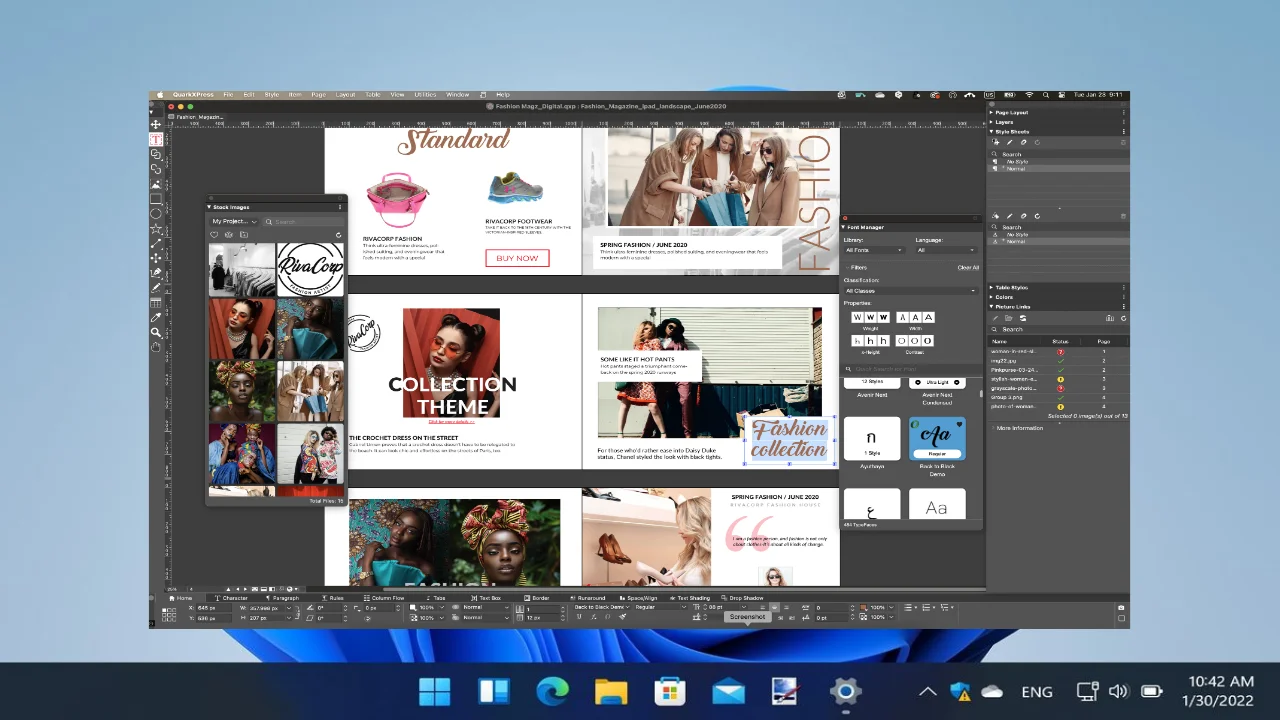Screen dimensions: 1280x720
Task: Select the Pinkpurse-03-24 picture link row
Action: click(x=1057, y=370)
